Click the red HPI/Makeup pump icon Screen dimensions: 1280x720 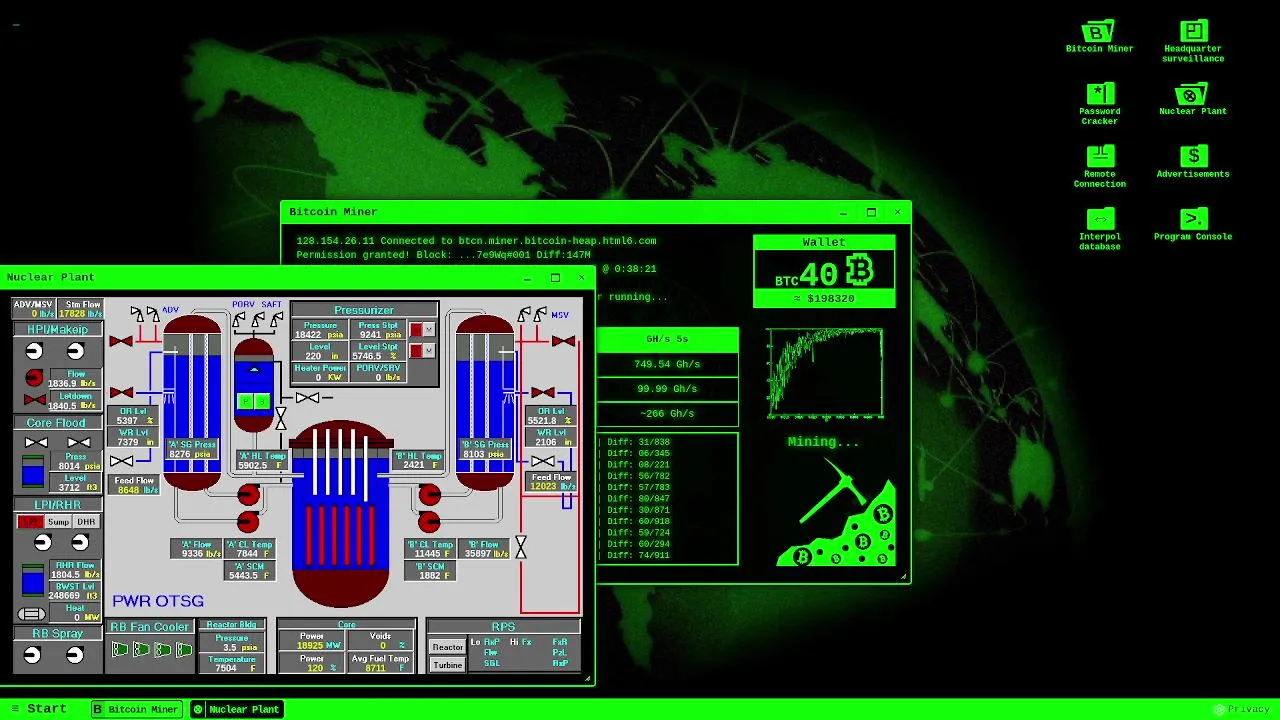(x=34, y=377)
